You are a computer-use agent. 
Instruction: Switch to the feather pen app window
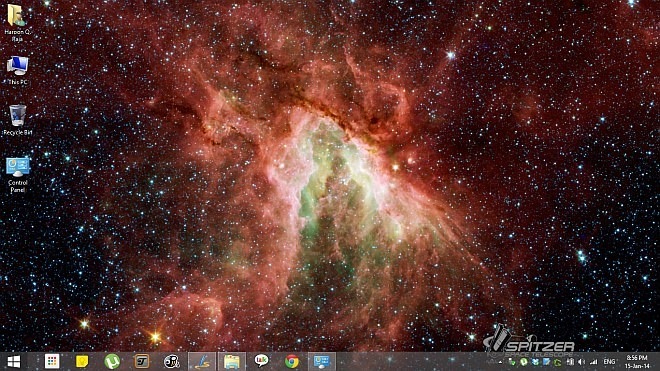[x=202, y=361]
